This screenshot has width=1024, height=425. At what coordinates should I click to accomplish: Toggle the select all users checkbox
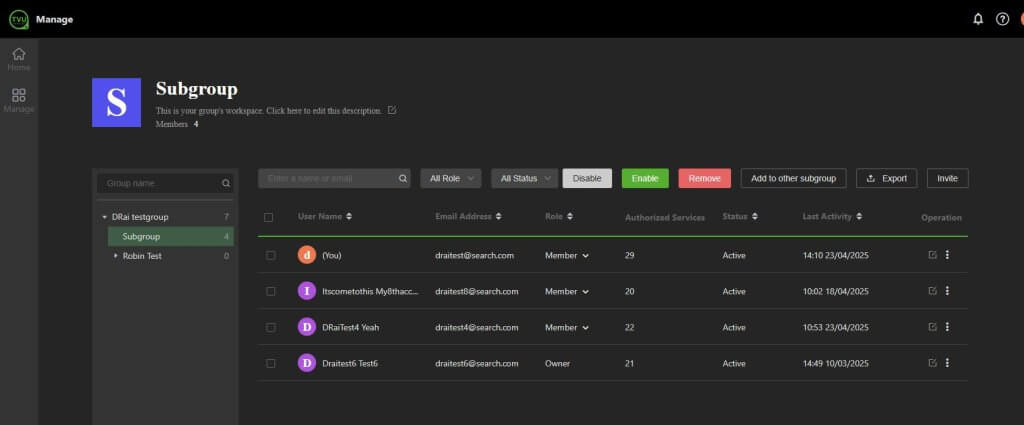point(268,217)
